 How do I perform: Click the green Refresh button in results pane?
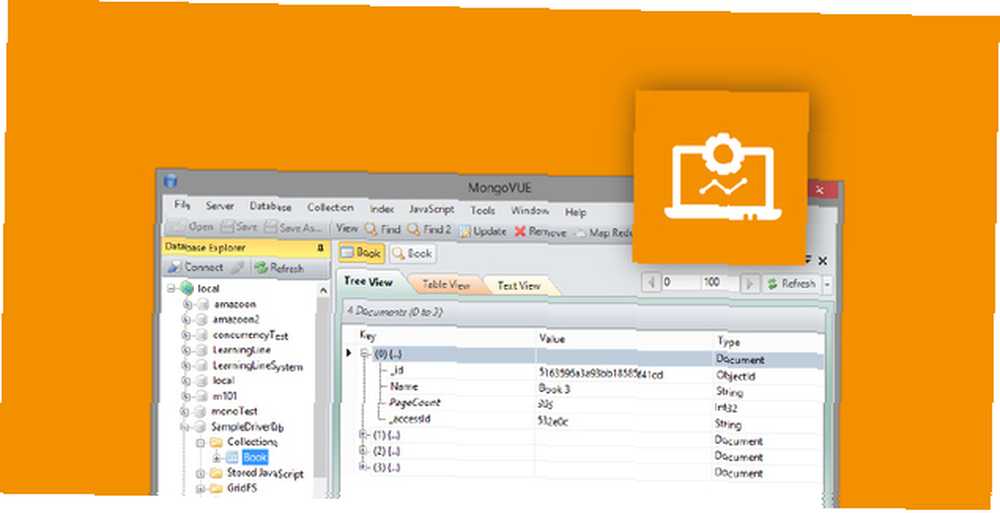(791, 284)
